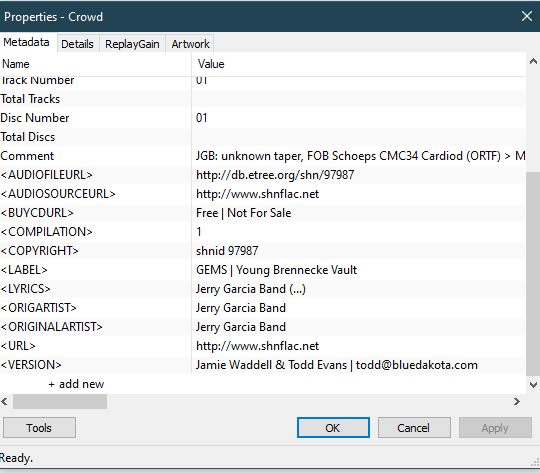
Task: Click the Tools button
Action: (39, 428)
